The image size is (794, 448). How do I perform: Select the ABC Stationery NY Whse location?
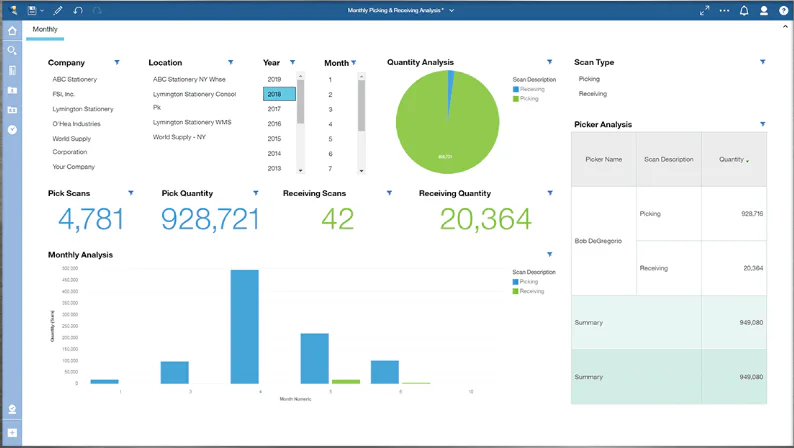pyautogui.click(x=189, y=79)
